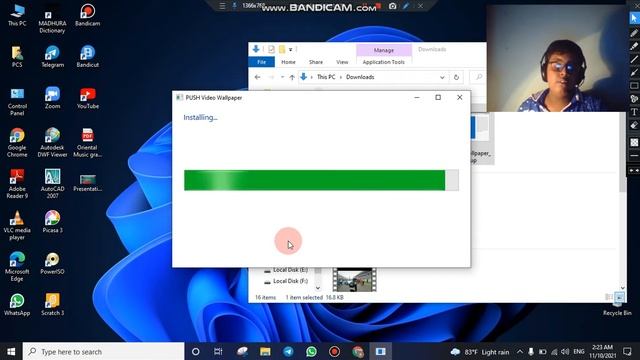The image size is (640, 360).
Task: Expand the address bar history dropdown
Action: (442, 77)
